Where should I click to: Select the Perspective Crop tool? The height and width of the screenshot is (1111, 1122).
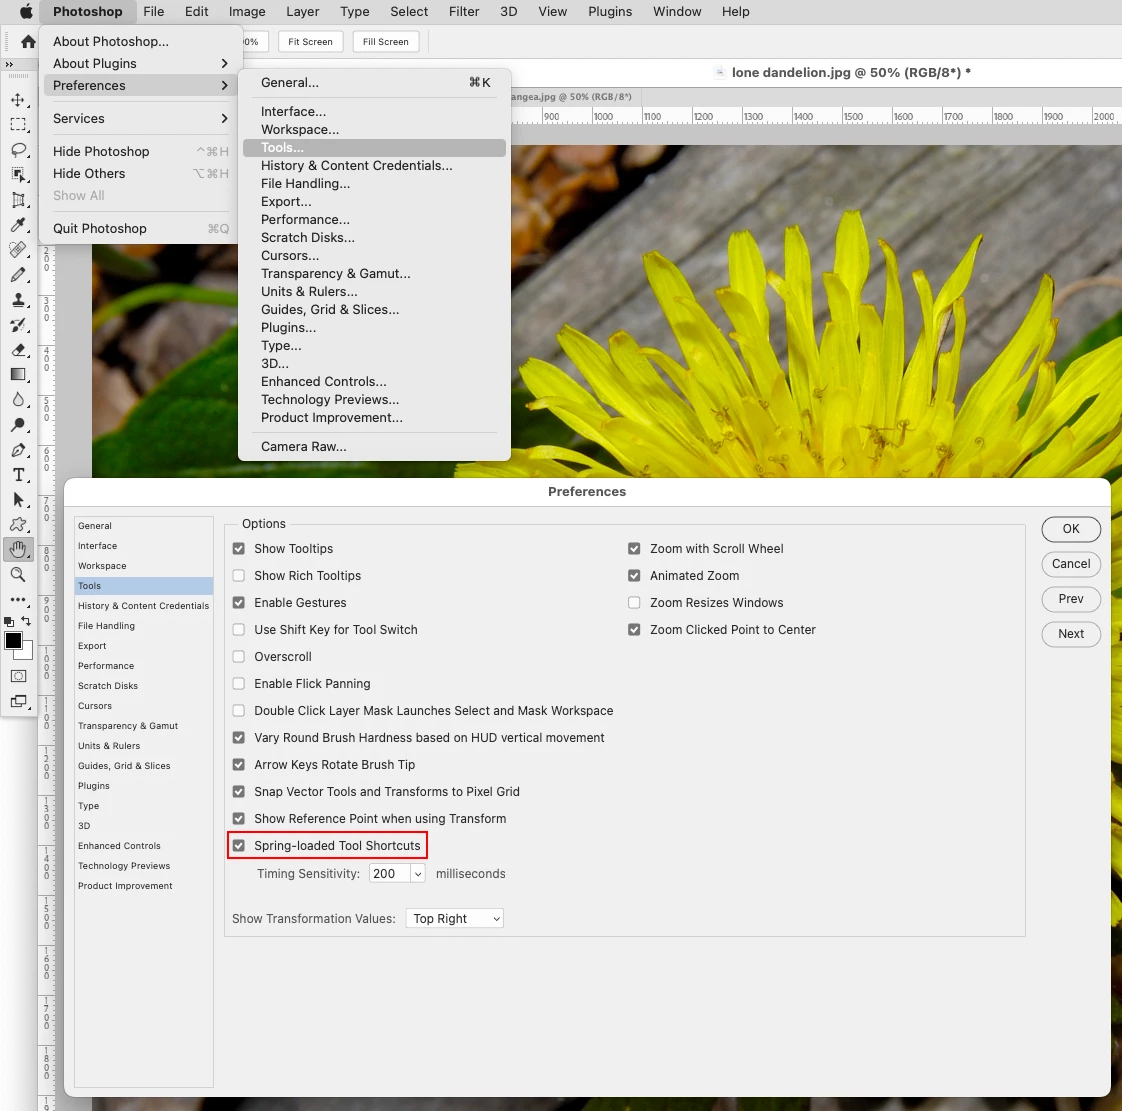pos(18,200)
